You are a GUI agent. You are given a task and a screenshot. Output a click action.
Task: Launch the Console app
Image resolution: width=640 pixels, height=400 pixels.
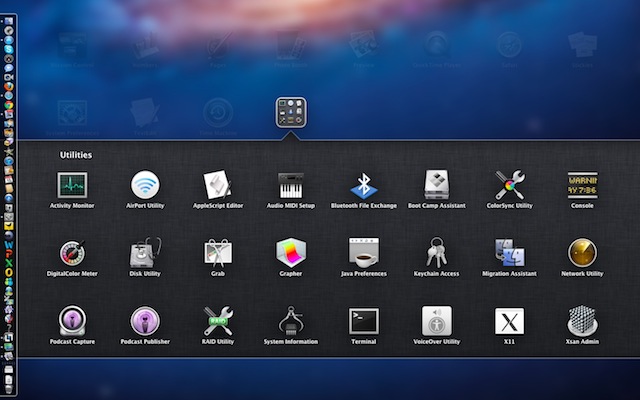(x=582, y=185)
